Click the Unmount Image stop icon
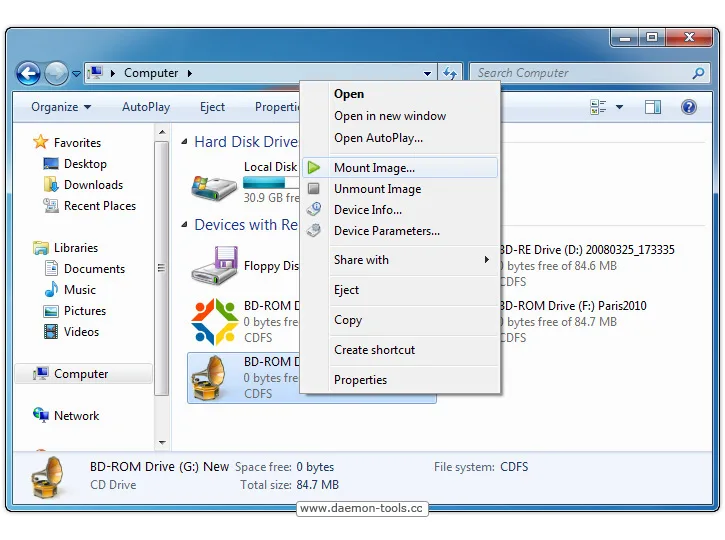Screen dimensions: 725x540 [x=314, y=189]
